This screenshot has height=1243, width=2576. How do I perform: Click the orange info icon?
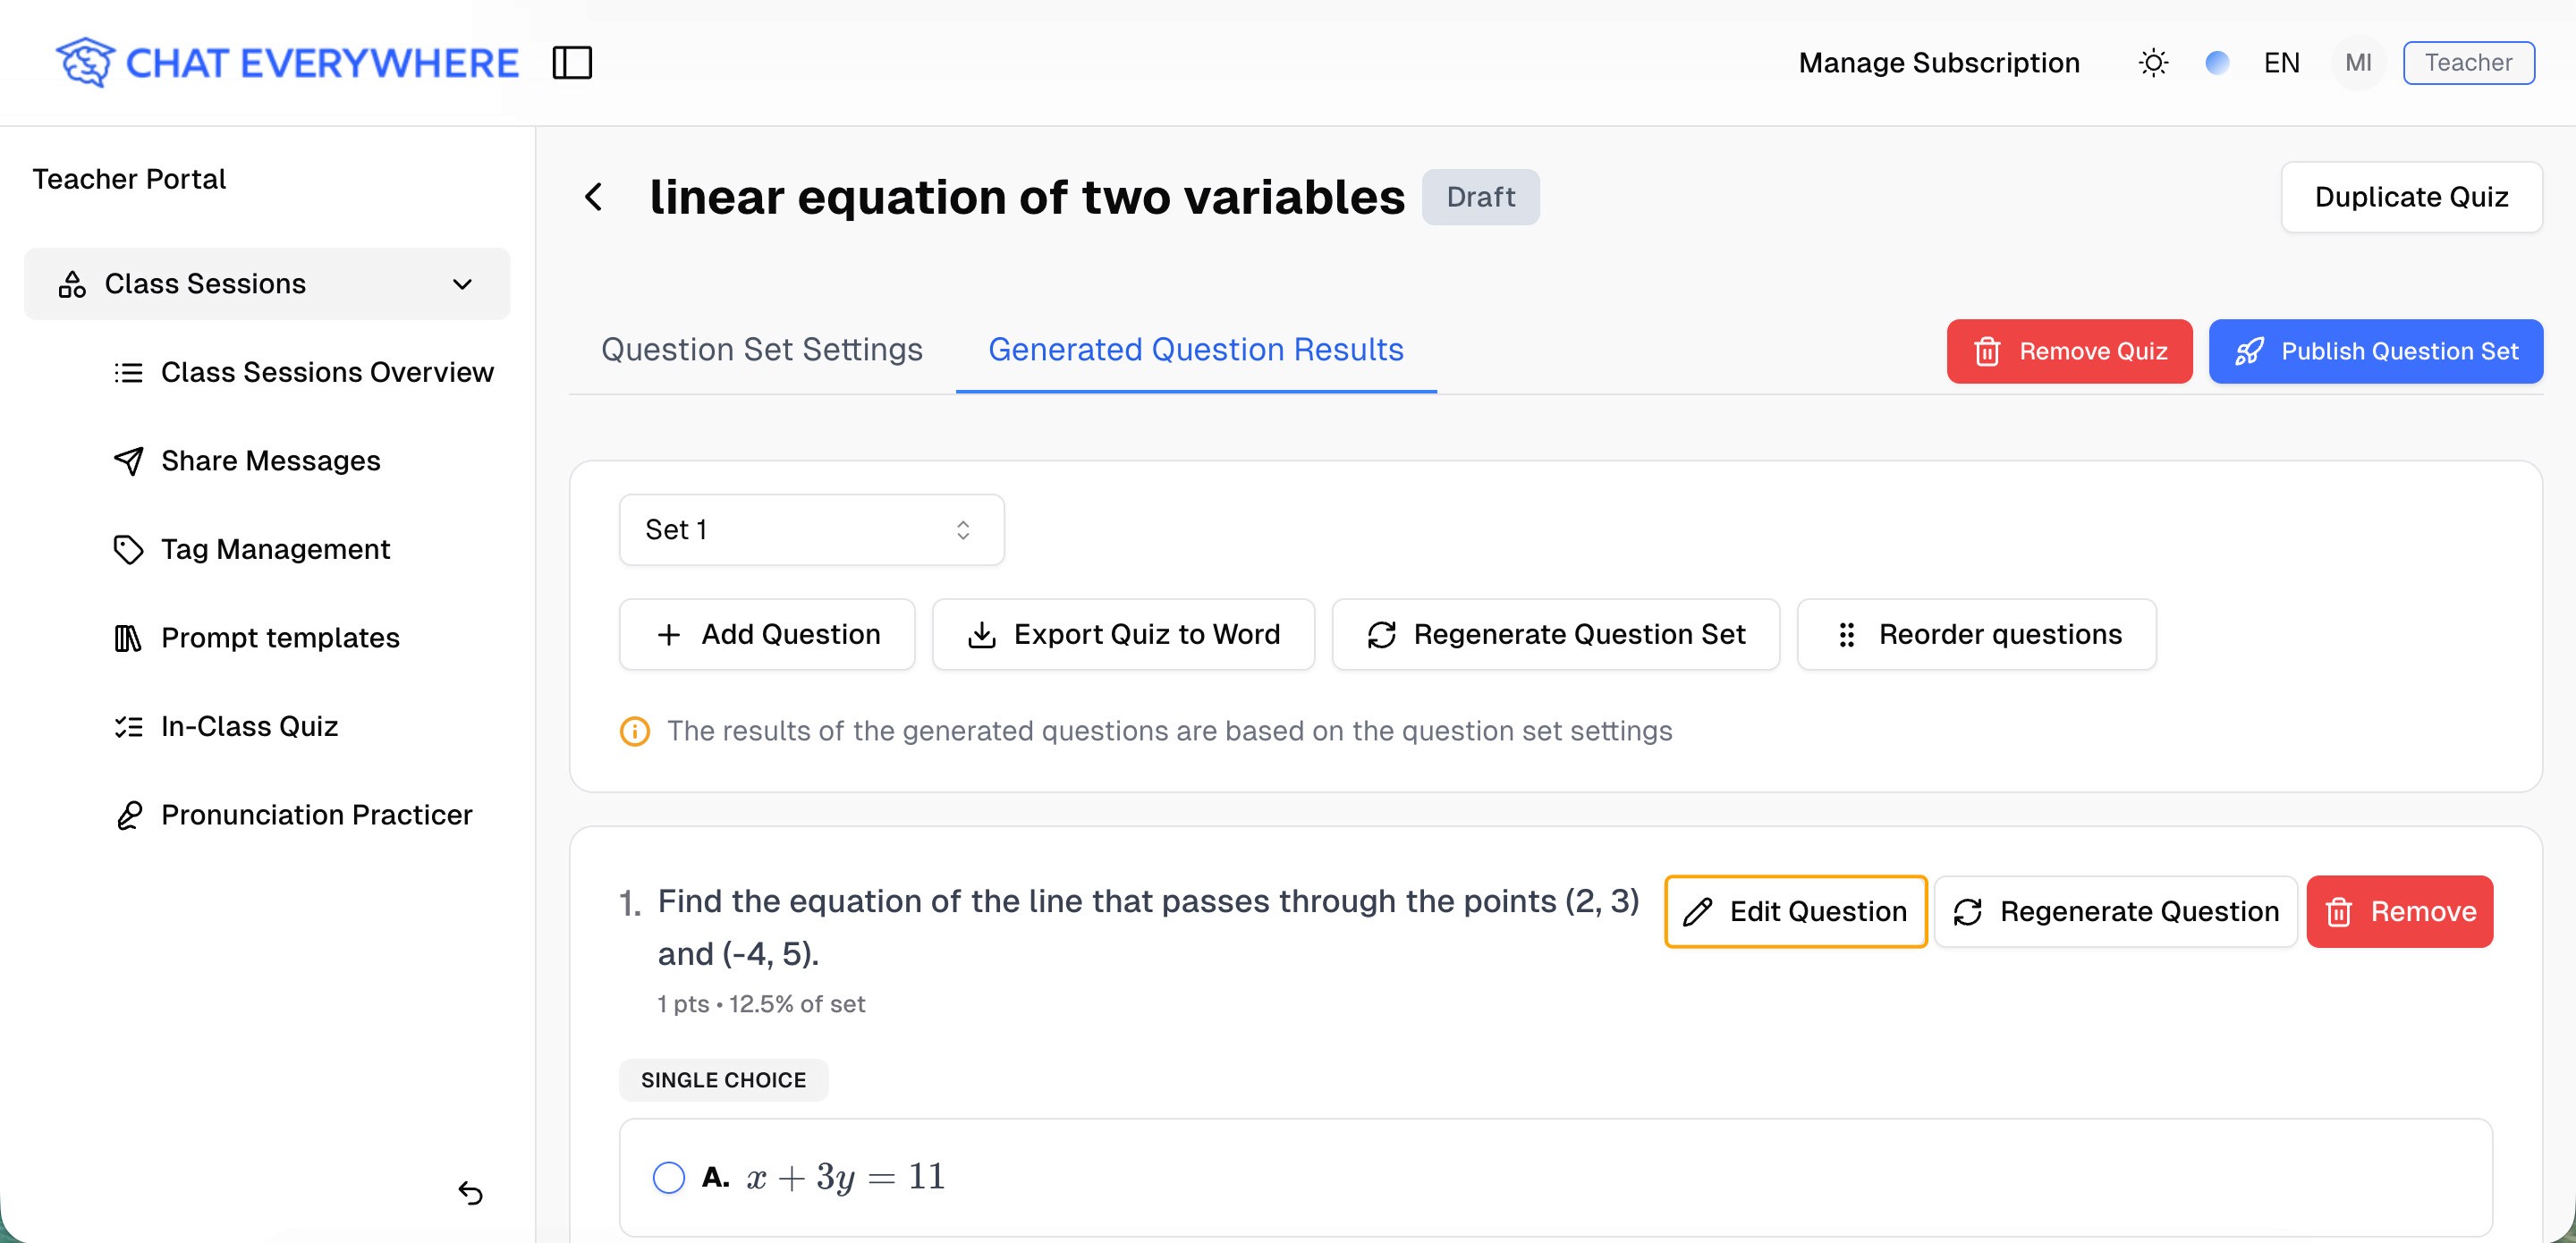pyautogui.click(x=635, y=732)
